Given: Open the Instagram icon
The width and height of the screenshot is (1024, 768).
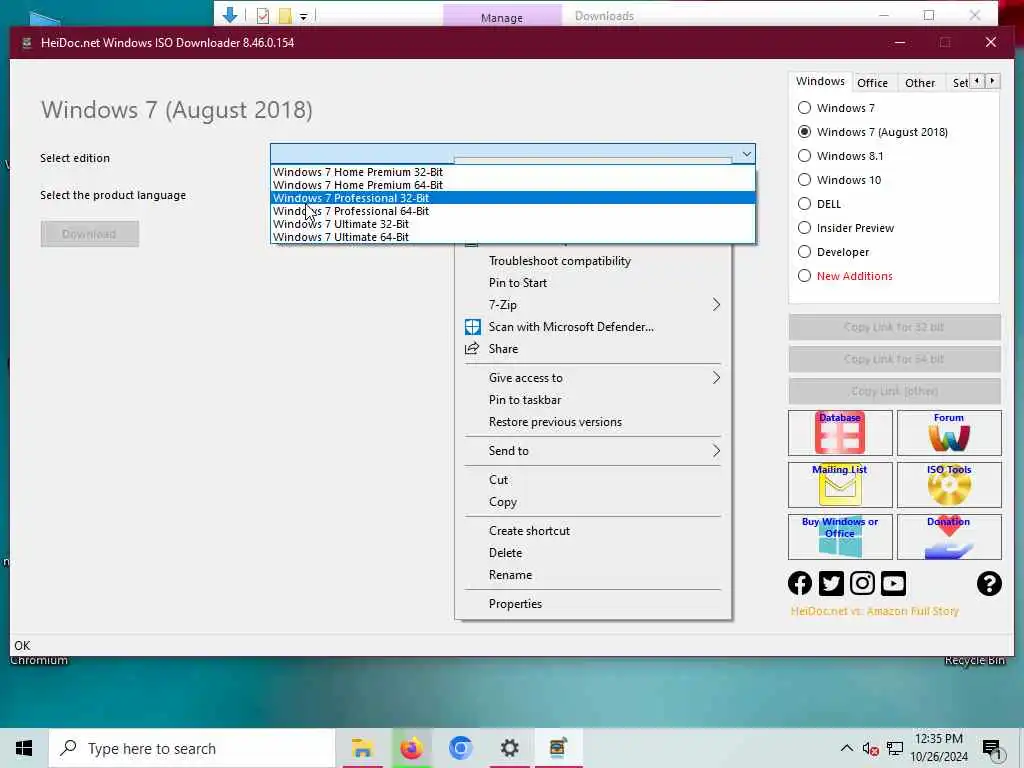Looking at the screenshot, I should pyautogui.click(x=862, y=583).
